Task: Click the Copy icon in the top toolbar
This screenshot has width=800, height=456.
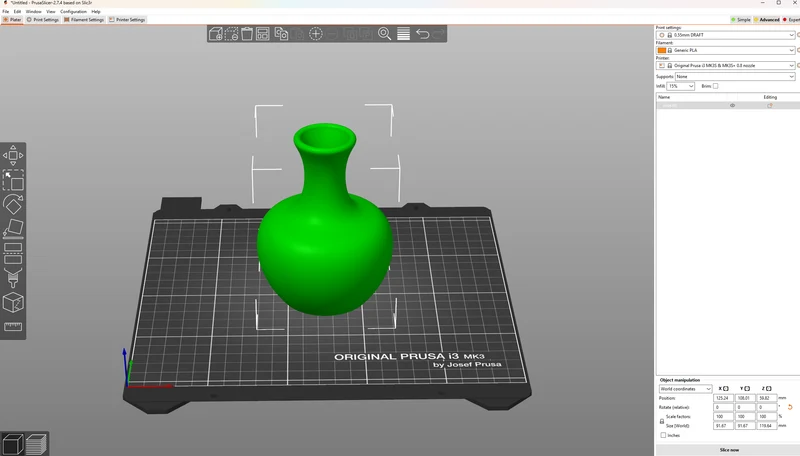Action: tap(281, 34)
